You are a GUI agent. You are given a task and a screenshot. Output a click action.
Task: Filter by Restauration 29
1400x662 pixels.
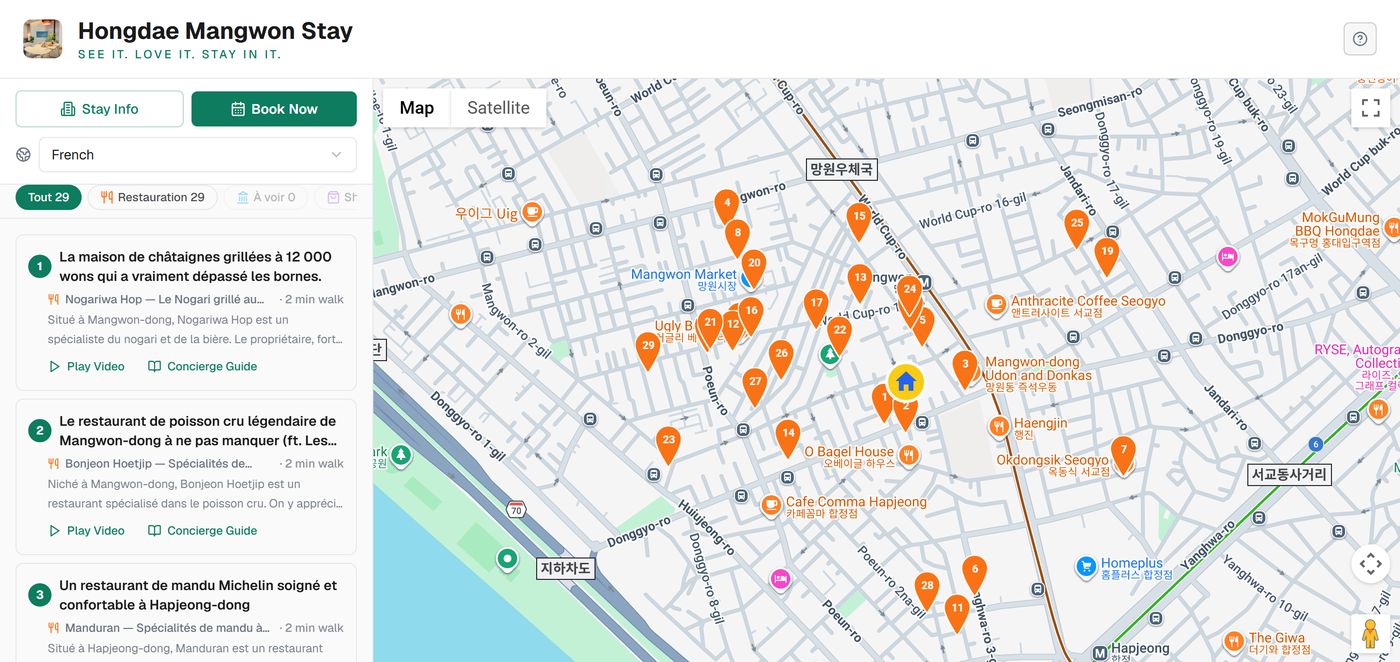[152, 197]
